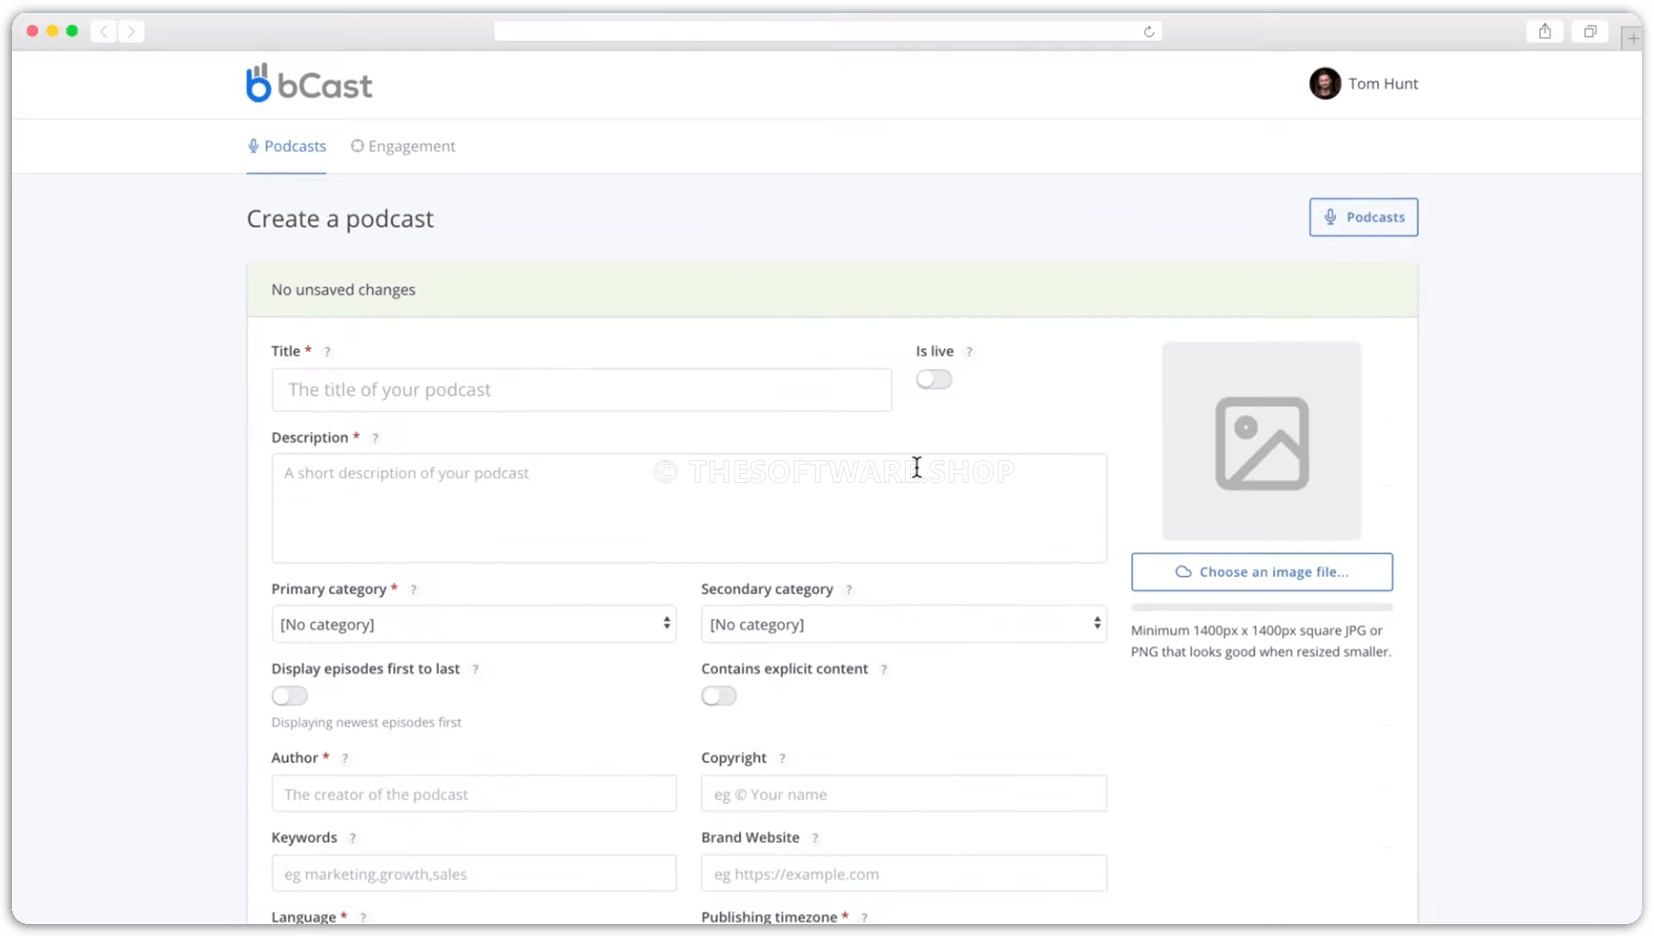Click the help icon beside Is live
The height and width of the screenshot is (936, 1654).
tap(969, 352)
